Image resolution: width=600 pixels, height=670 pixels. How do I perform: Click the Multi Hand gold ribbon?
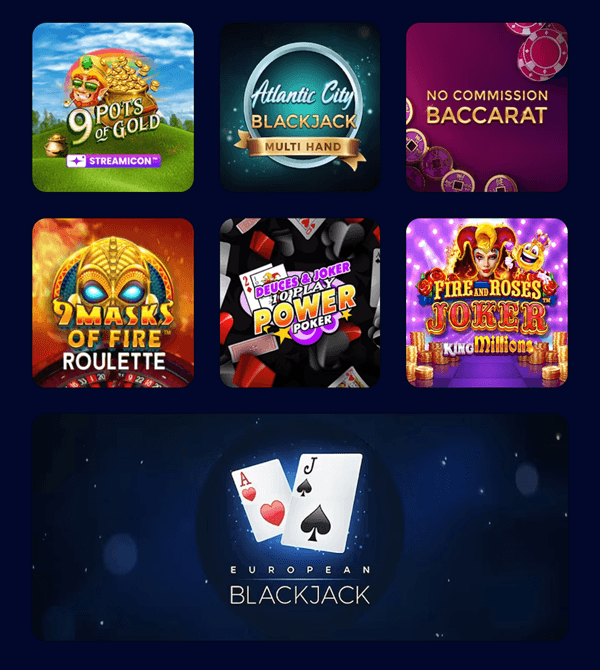pyautogui.click(x=303, y=147)
